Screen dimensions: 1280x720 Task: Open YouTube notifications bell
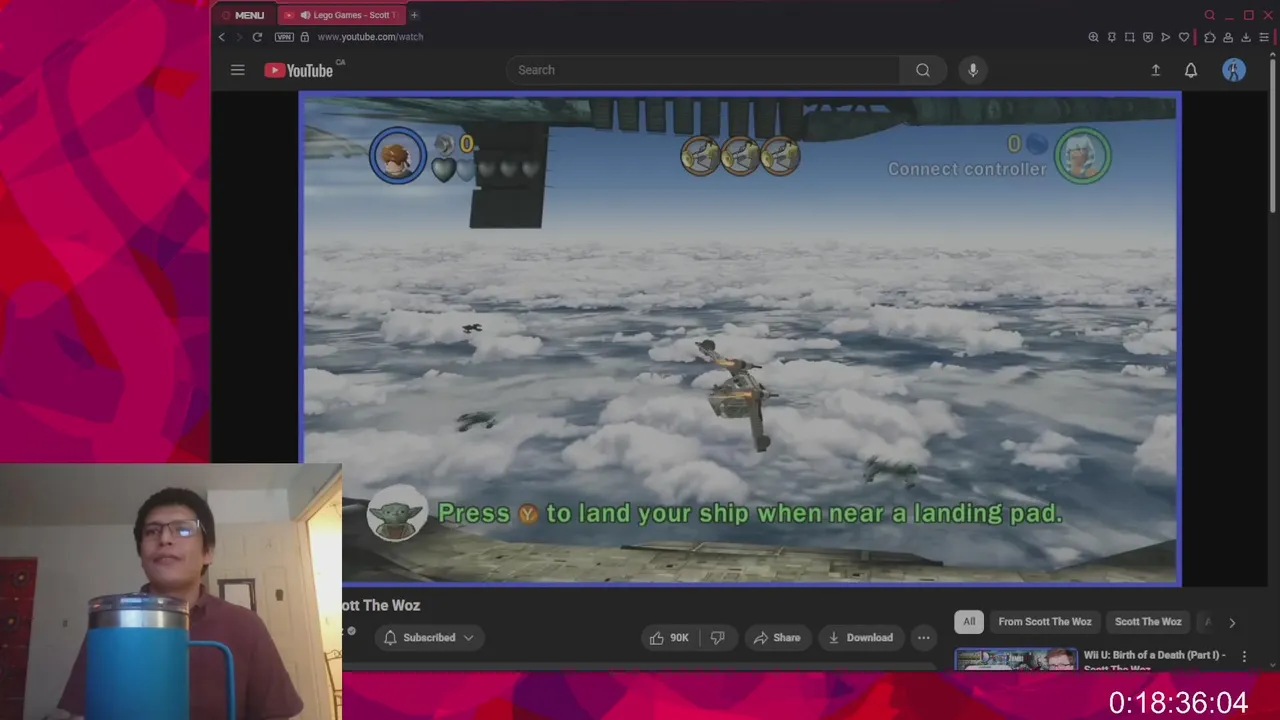click(1191, 70)
